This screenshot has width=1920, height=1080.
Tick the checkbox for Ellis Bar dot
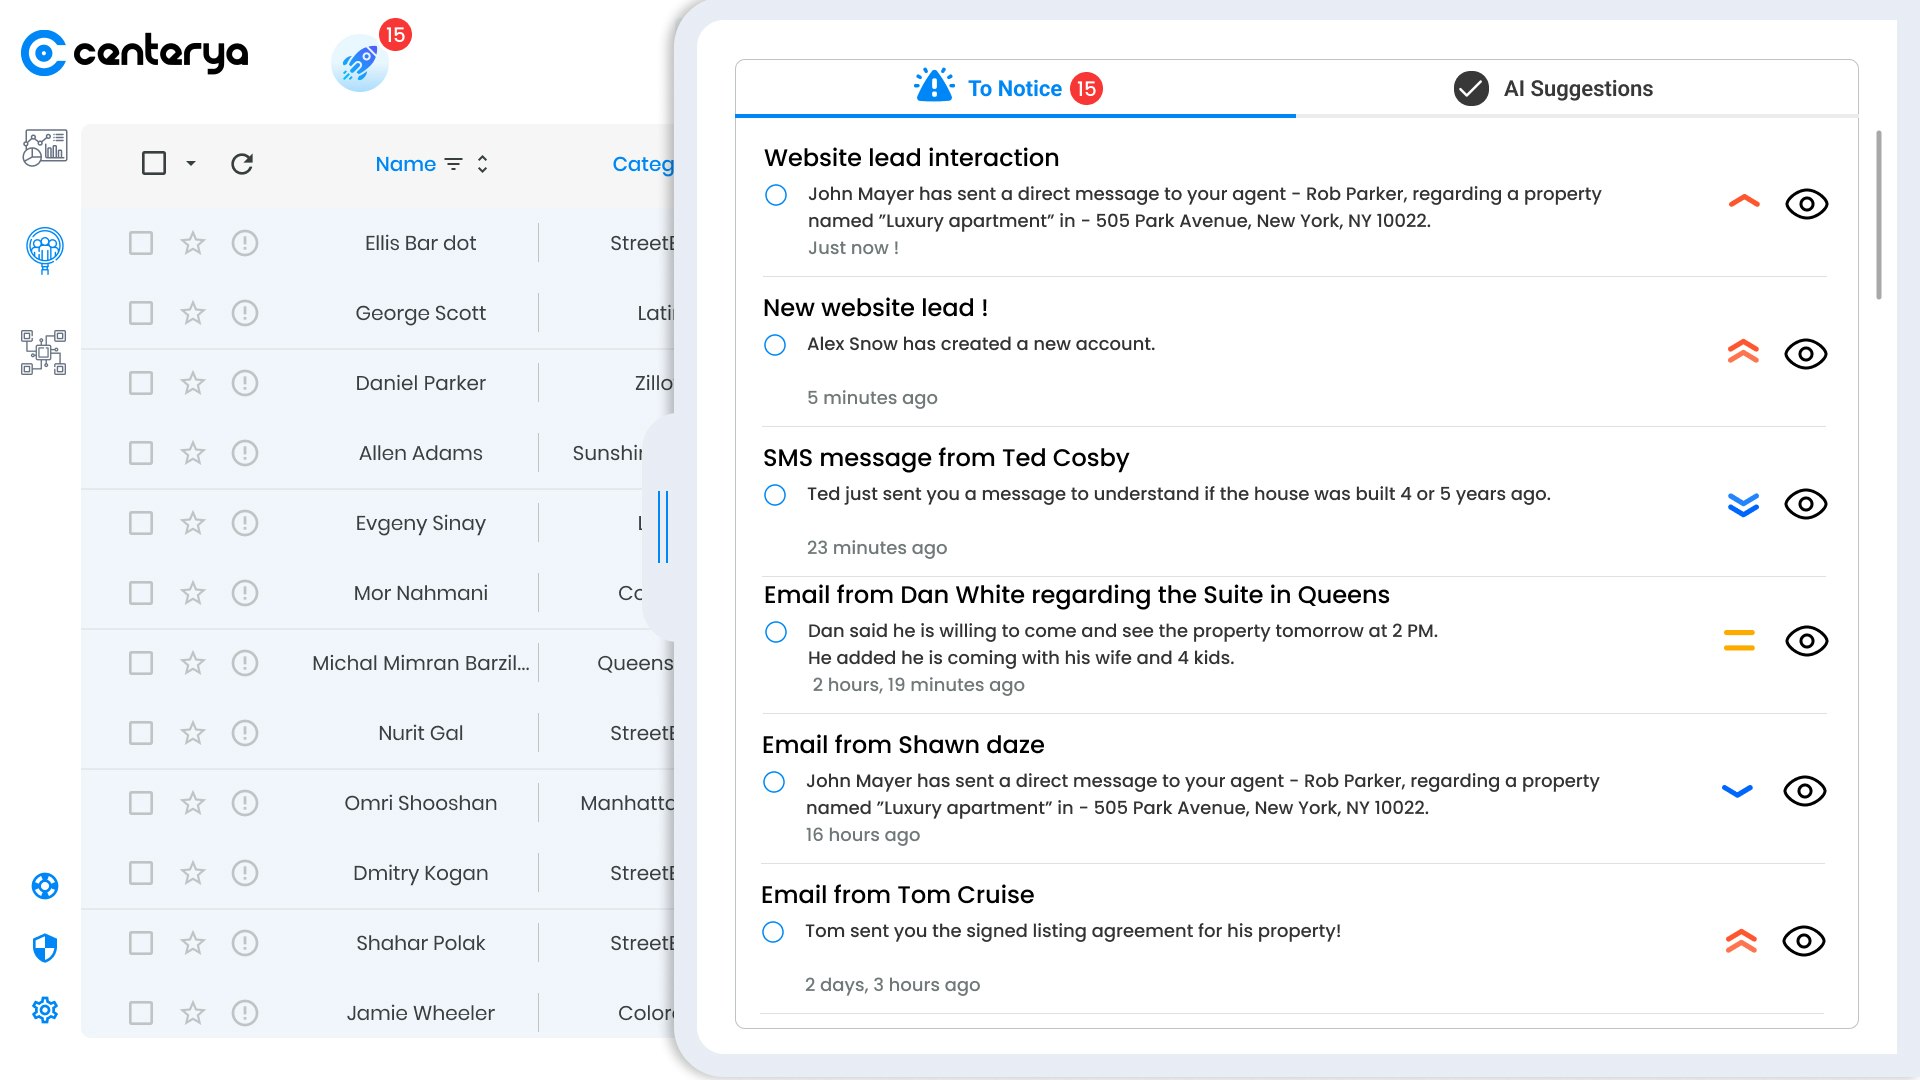pos(141,243)
